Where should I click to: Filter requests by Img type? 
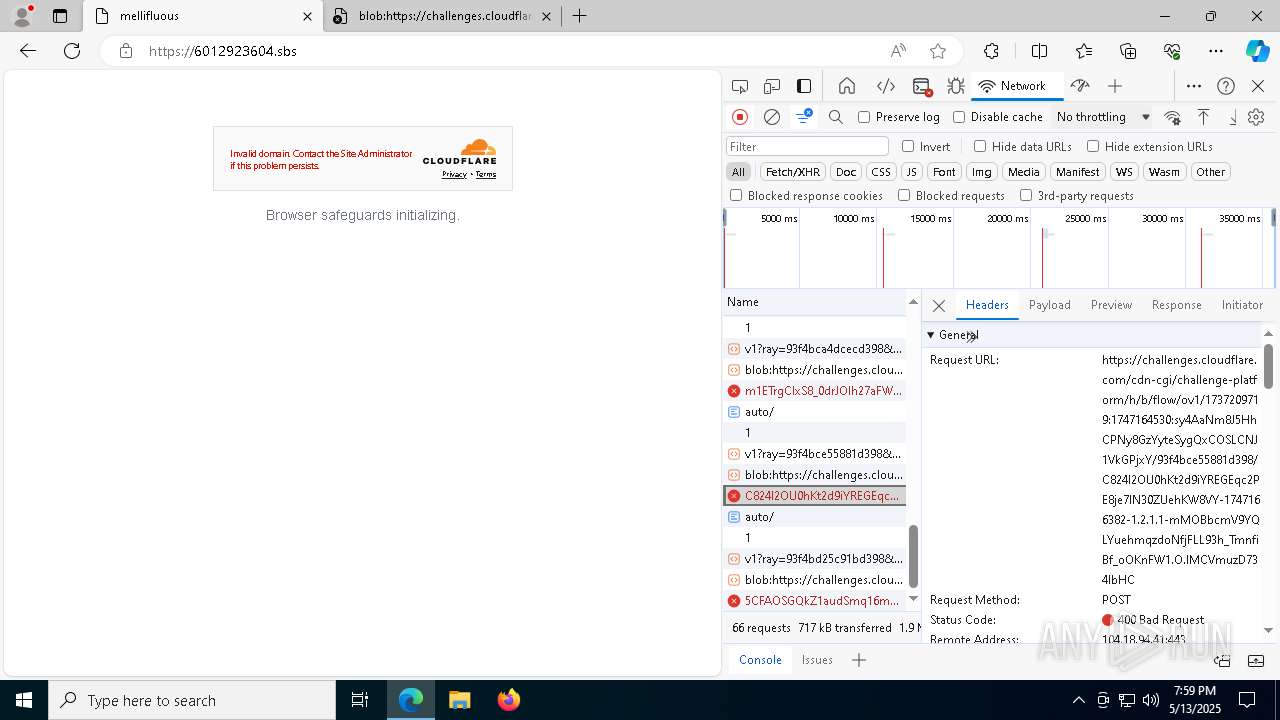pos(982,172)
